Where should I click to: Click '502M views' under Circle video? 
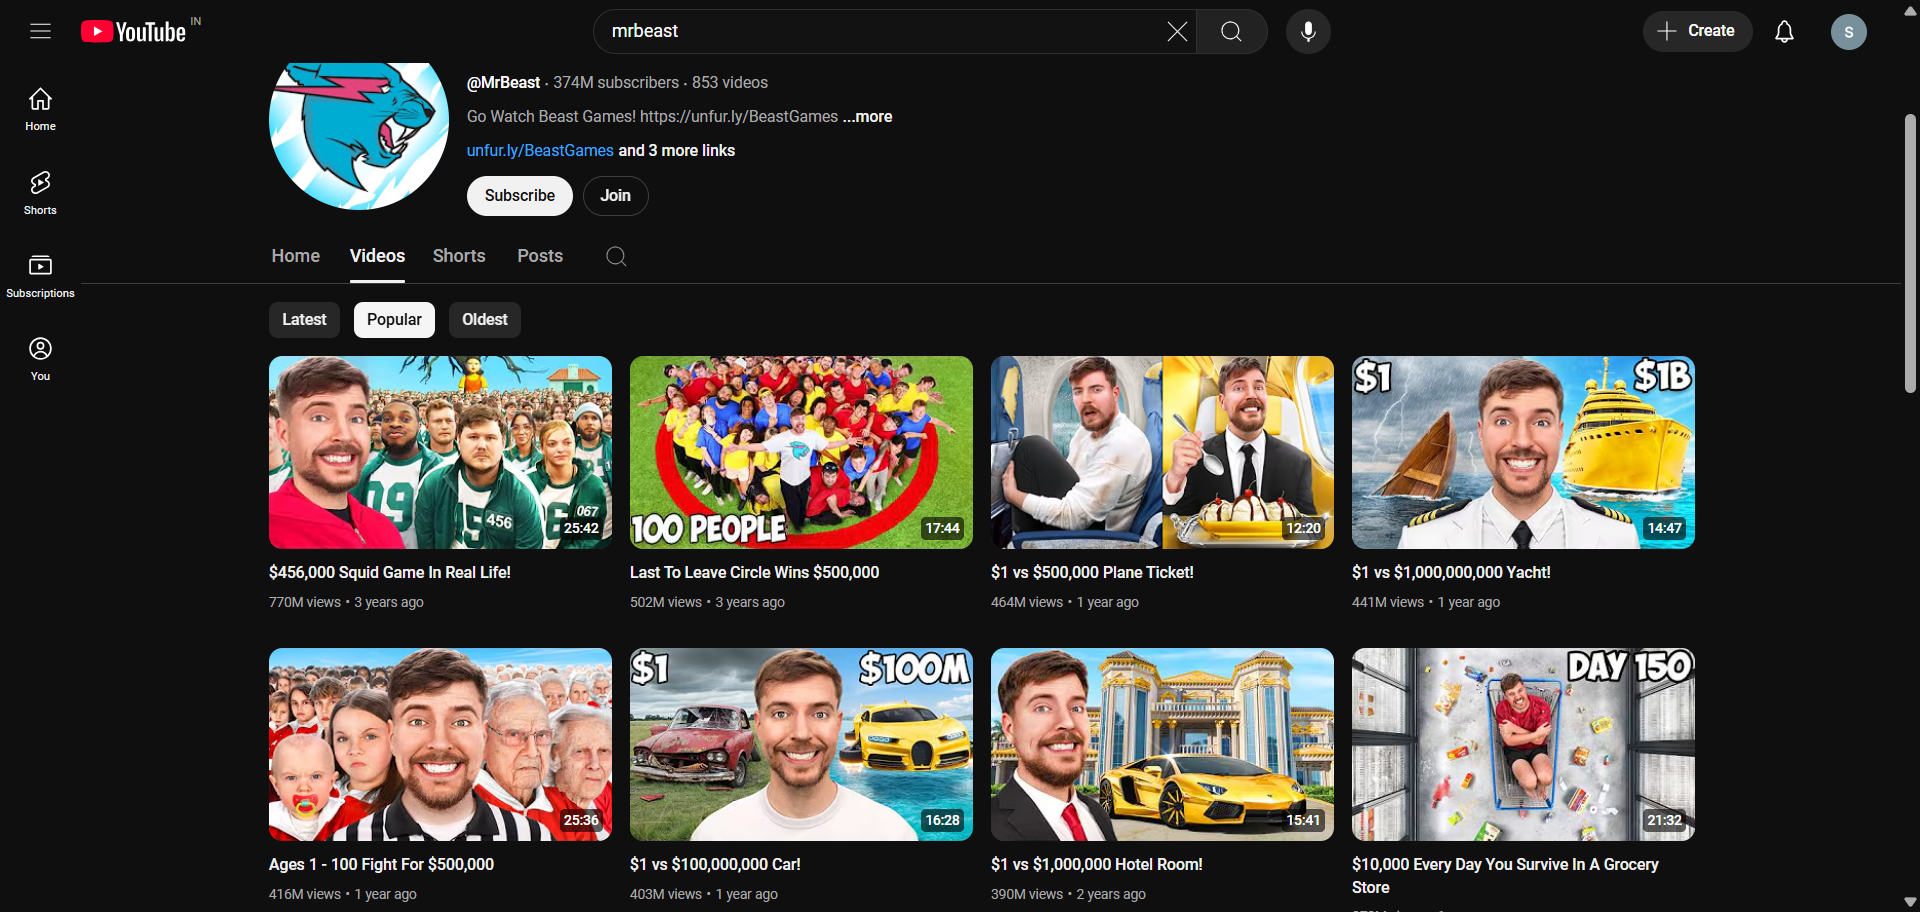(666, 602)
